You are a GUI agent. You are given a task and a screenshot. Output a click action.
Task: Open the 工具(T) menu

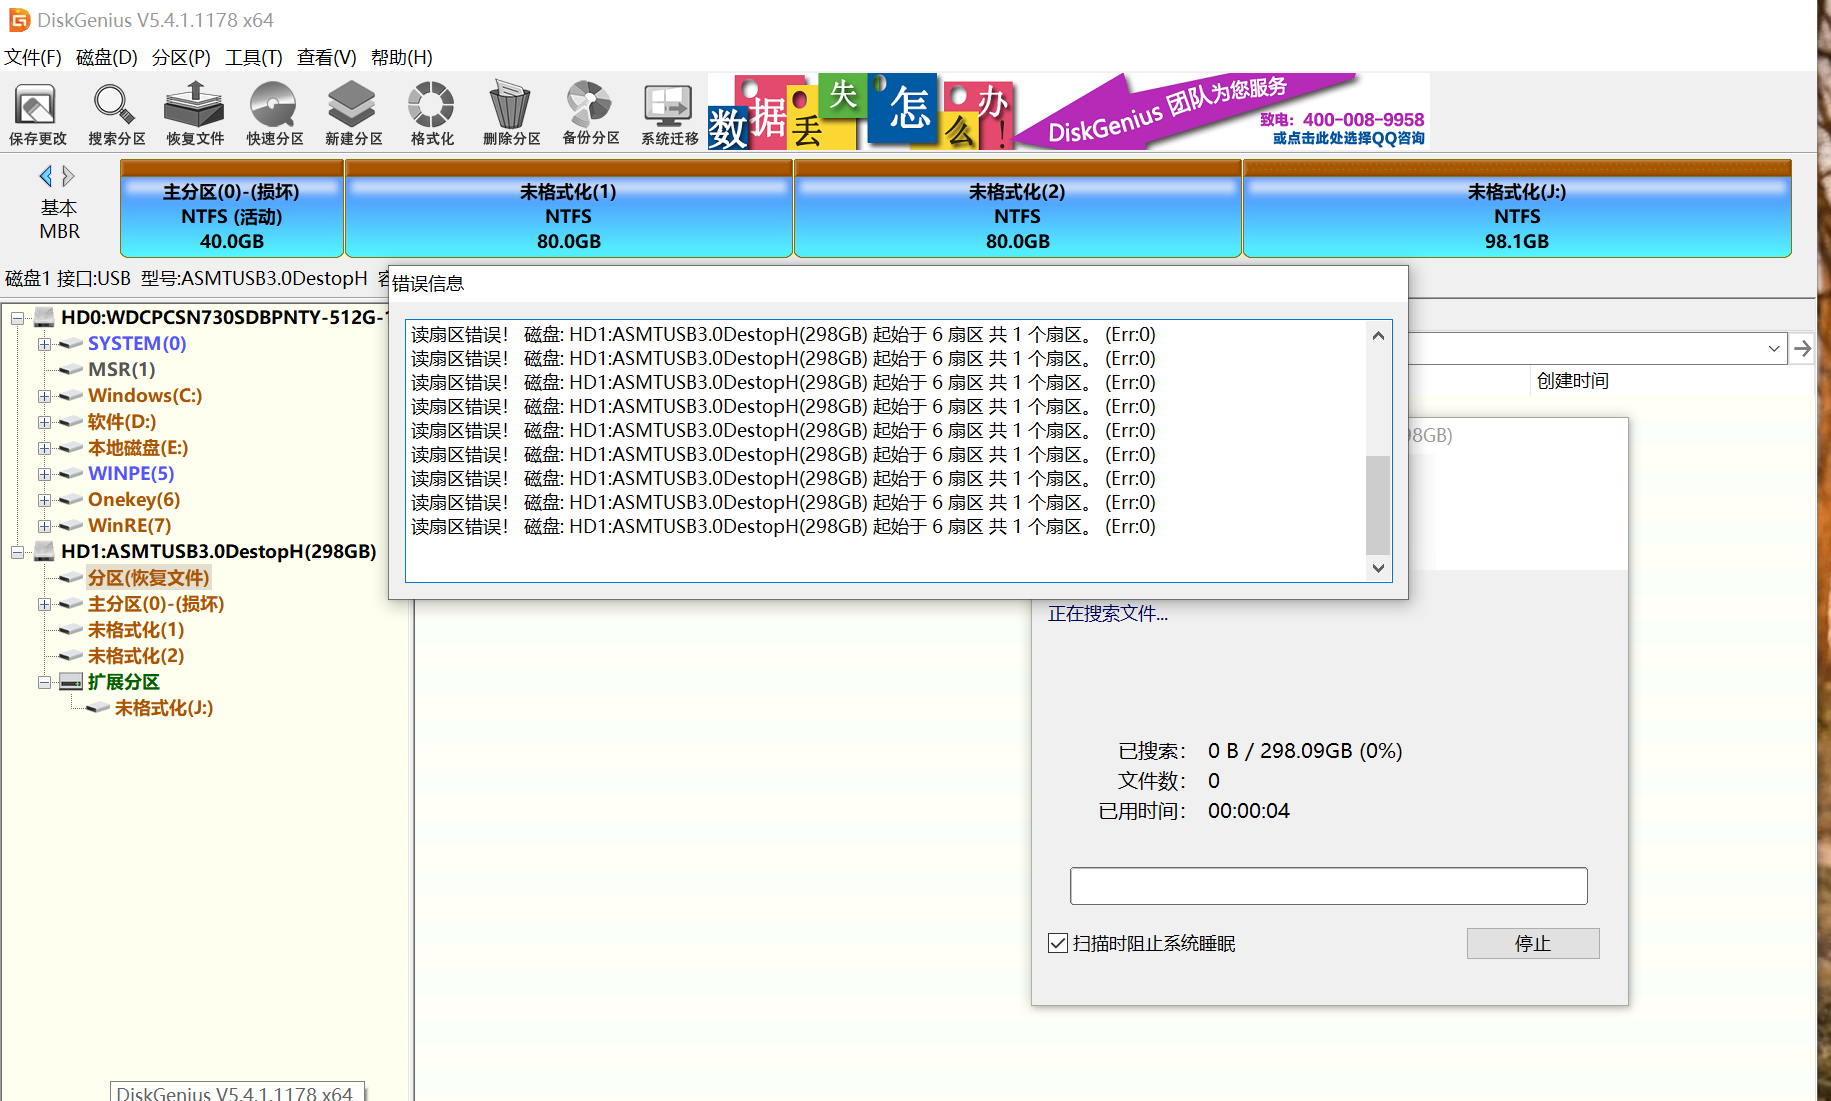click(x=254, y=57)
